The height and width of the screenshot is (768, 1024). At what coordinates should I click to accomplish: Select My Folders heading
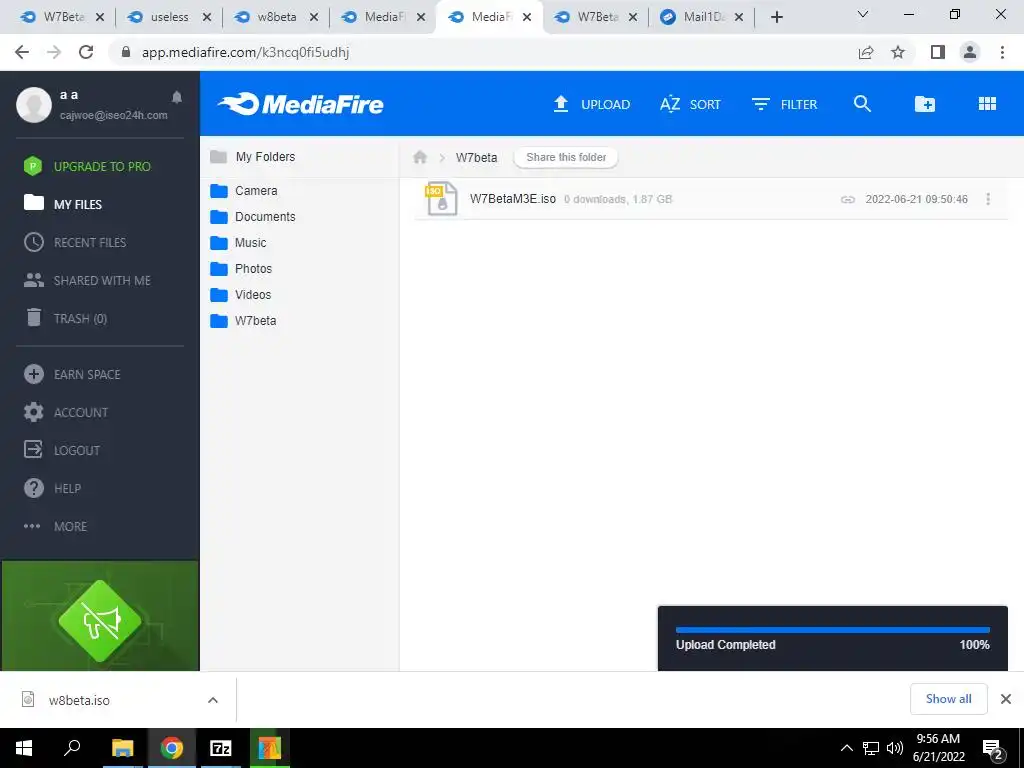point(253,157)
